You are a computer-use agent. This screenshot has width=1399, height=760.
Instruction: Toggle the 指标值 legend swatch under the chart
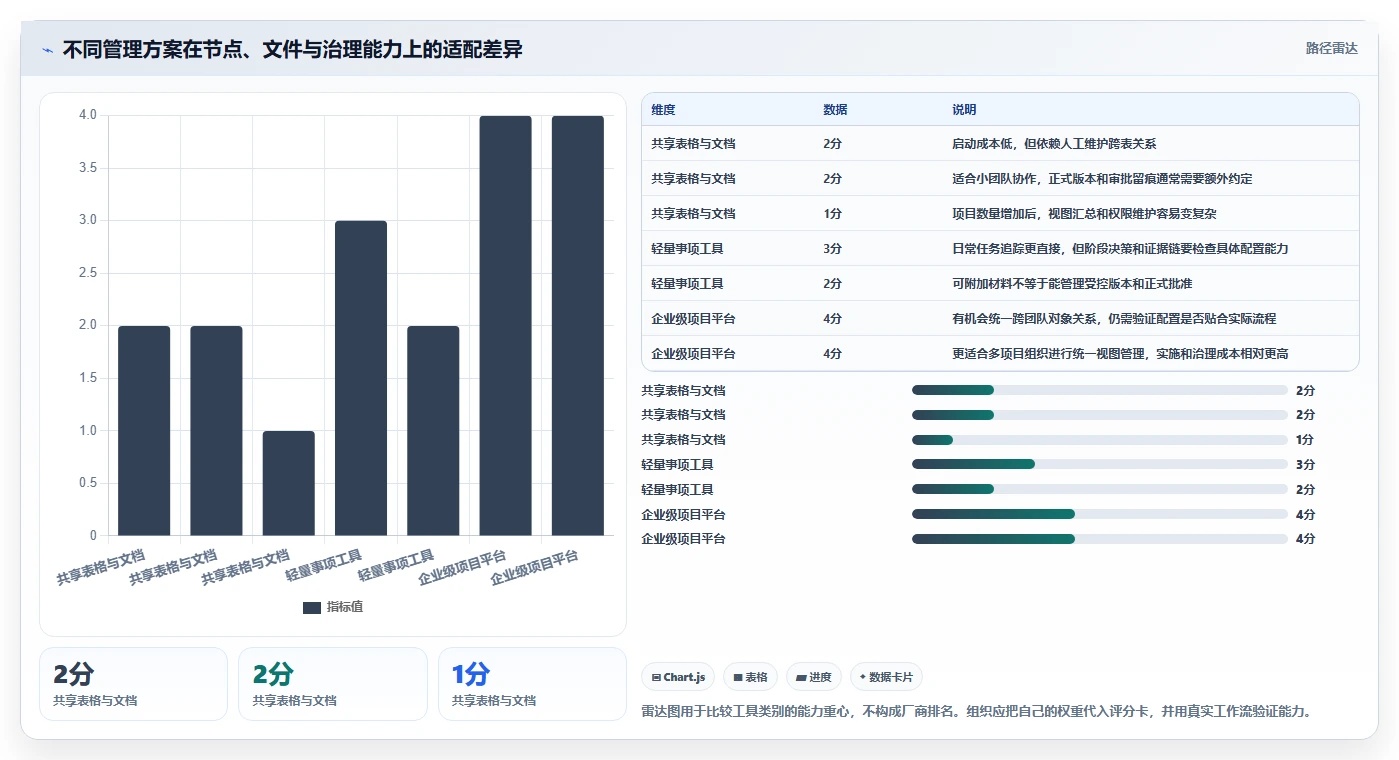pyautogui.click(x=312, y=607)
